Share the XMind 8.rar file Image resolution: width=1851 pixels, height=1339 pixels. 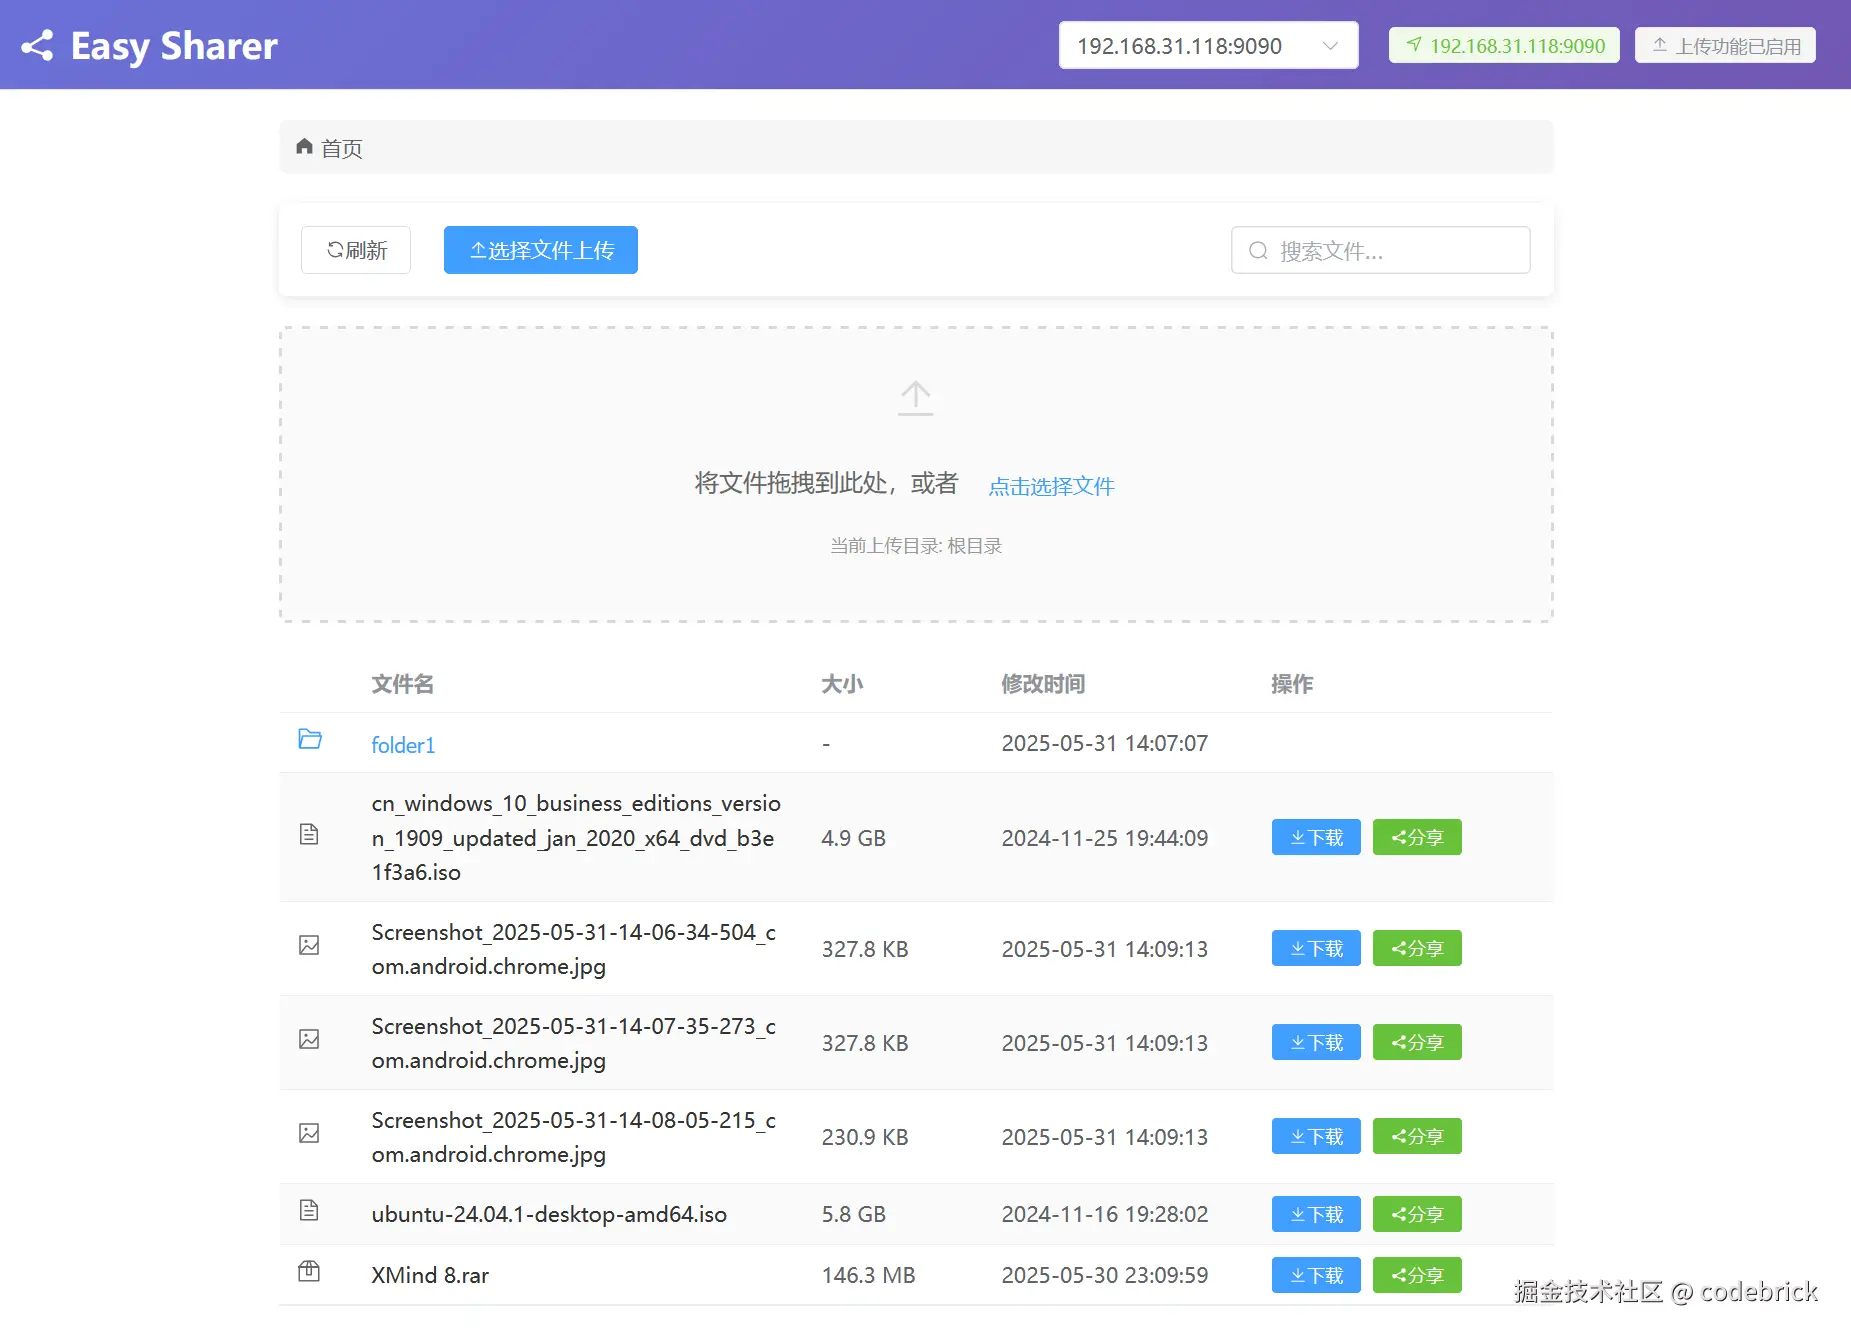(x=1417, y=1275)
